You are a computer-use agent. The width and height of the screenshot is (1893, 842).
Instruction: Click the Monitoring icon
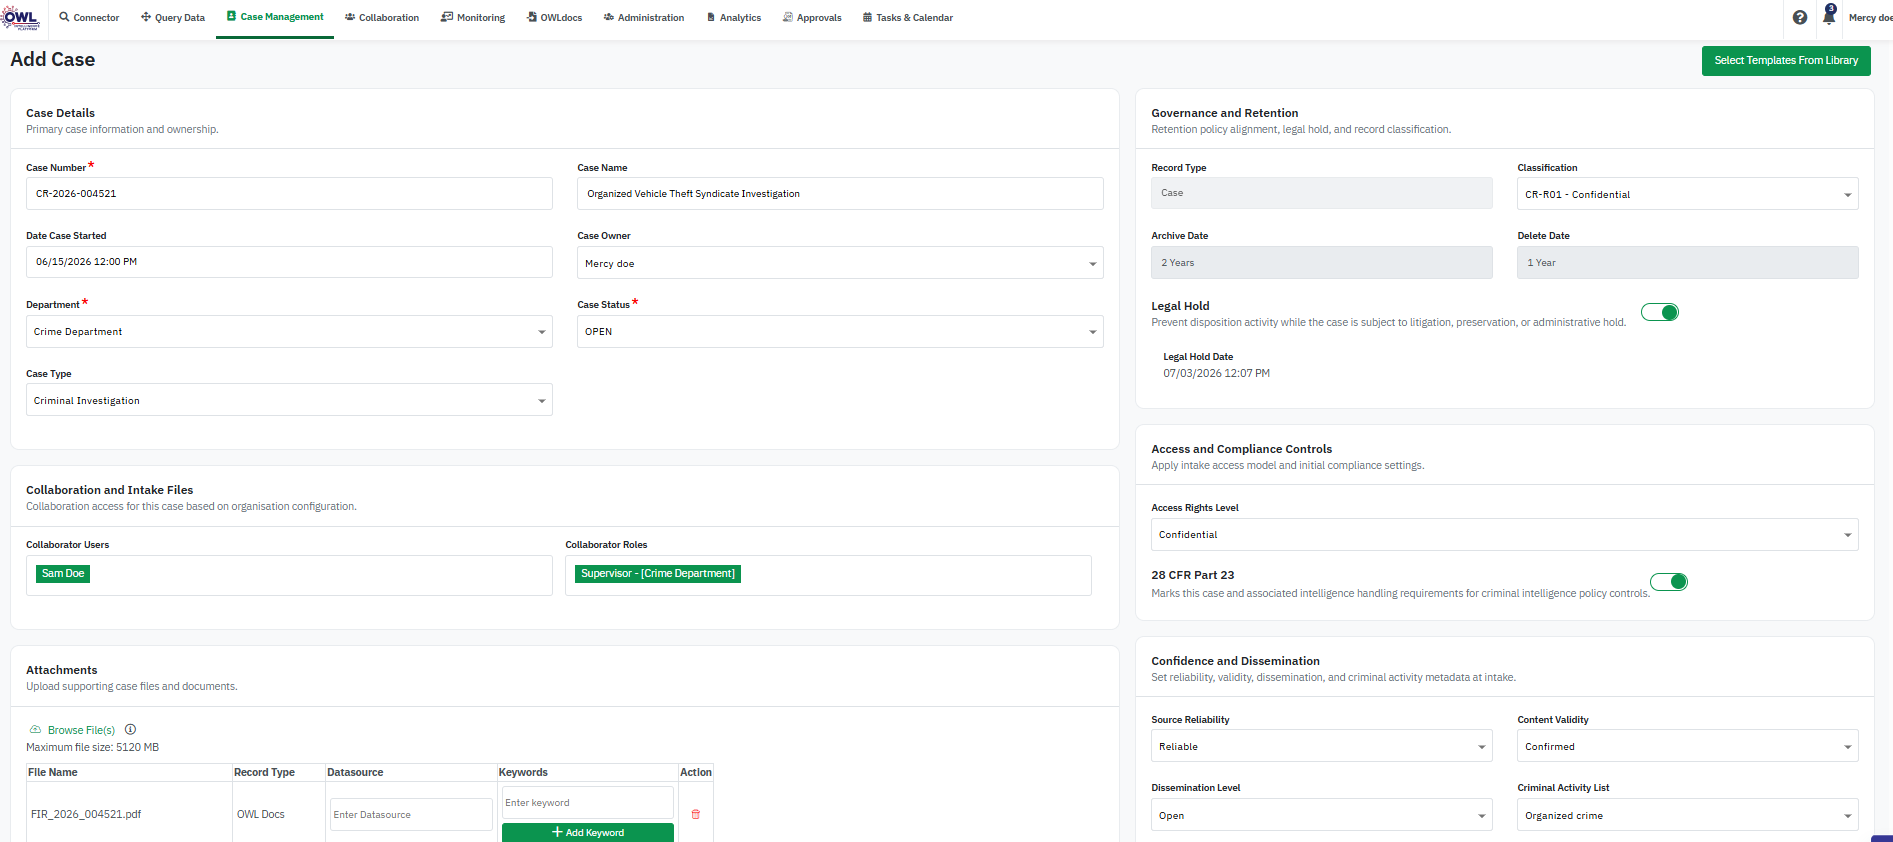pos(447,17)
